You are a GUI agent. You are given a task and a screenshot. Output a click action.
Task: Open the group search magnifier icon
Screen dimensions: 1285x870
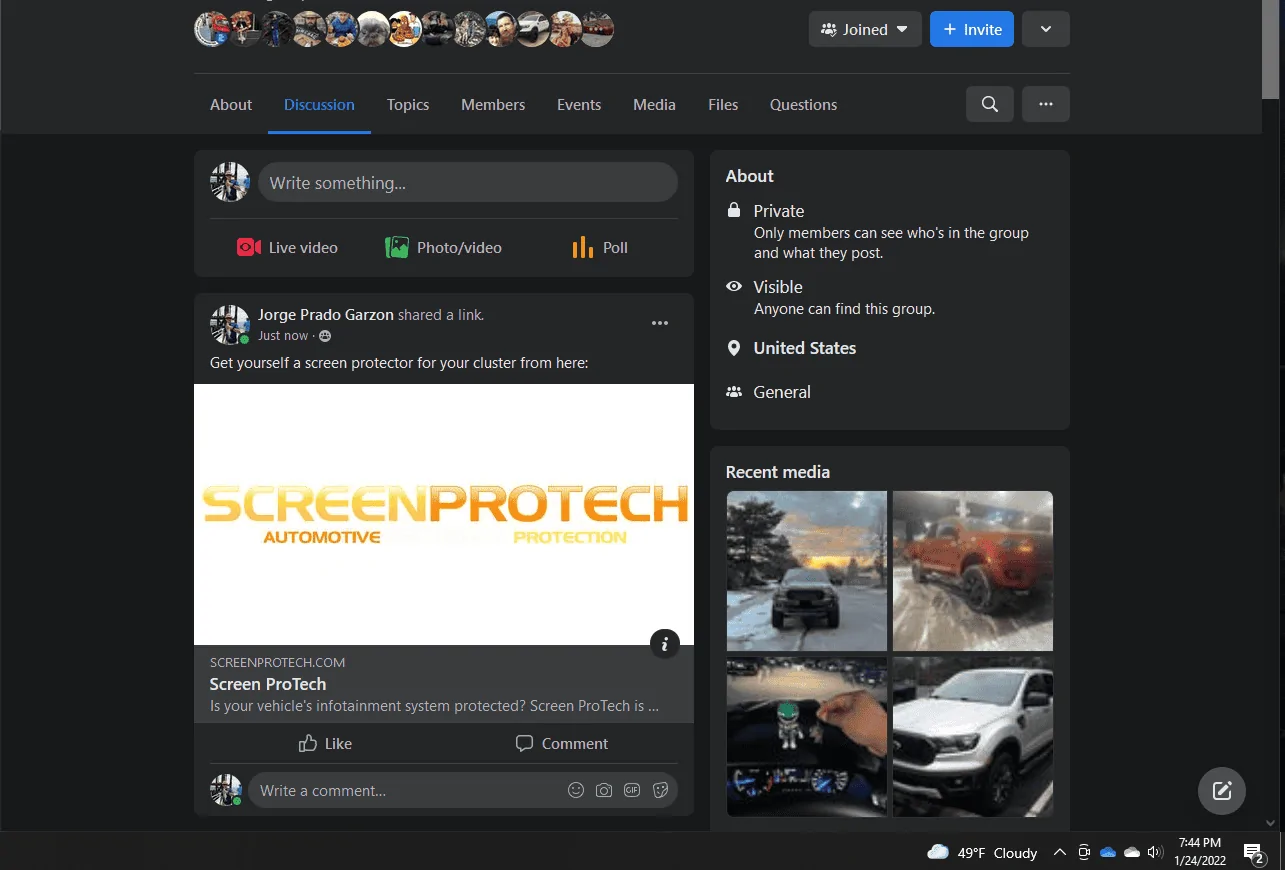(x=990, y=104)
